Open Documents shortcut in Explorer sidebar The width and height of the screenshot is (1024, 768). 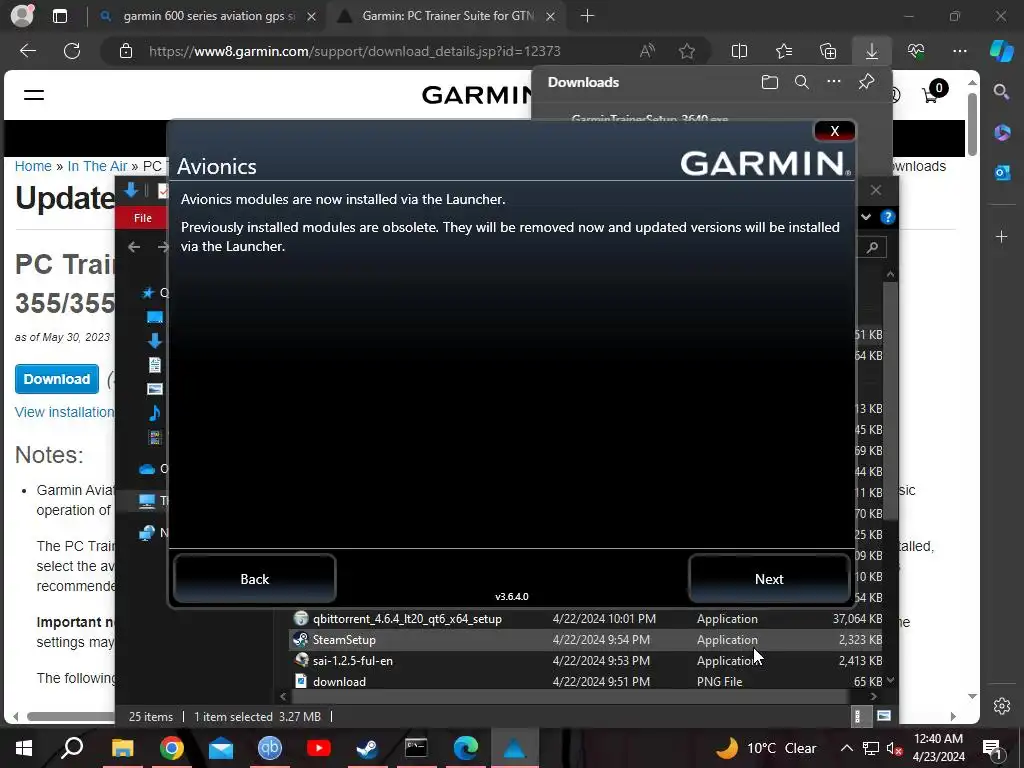point(155,365)
